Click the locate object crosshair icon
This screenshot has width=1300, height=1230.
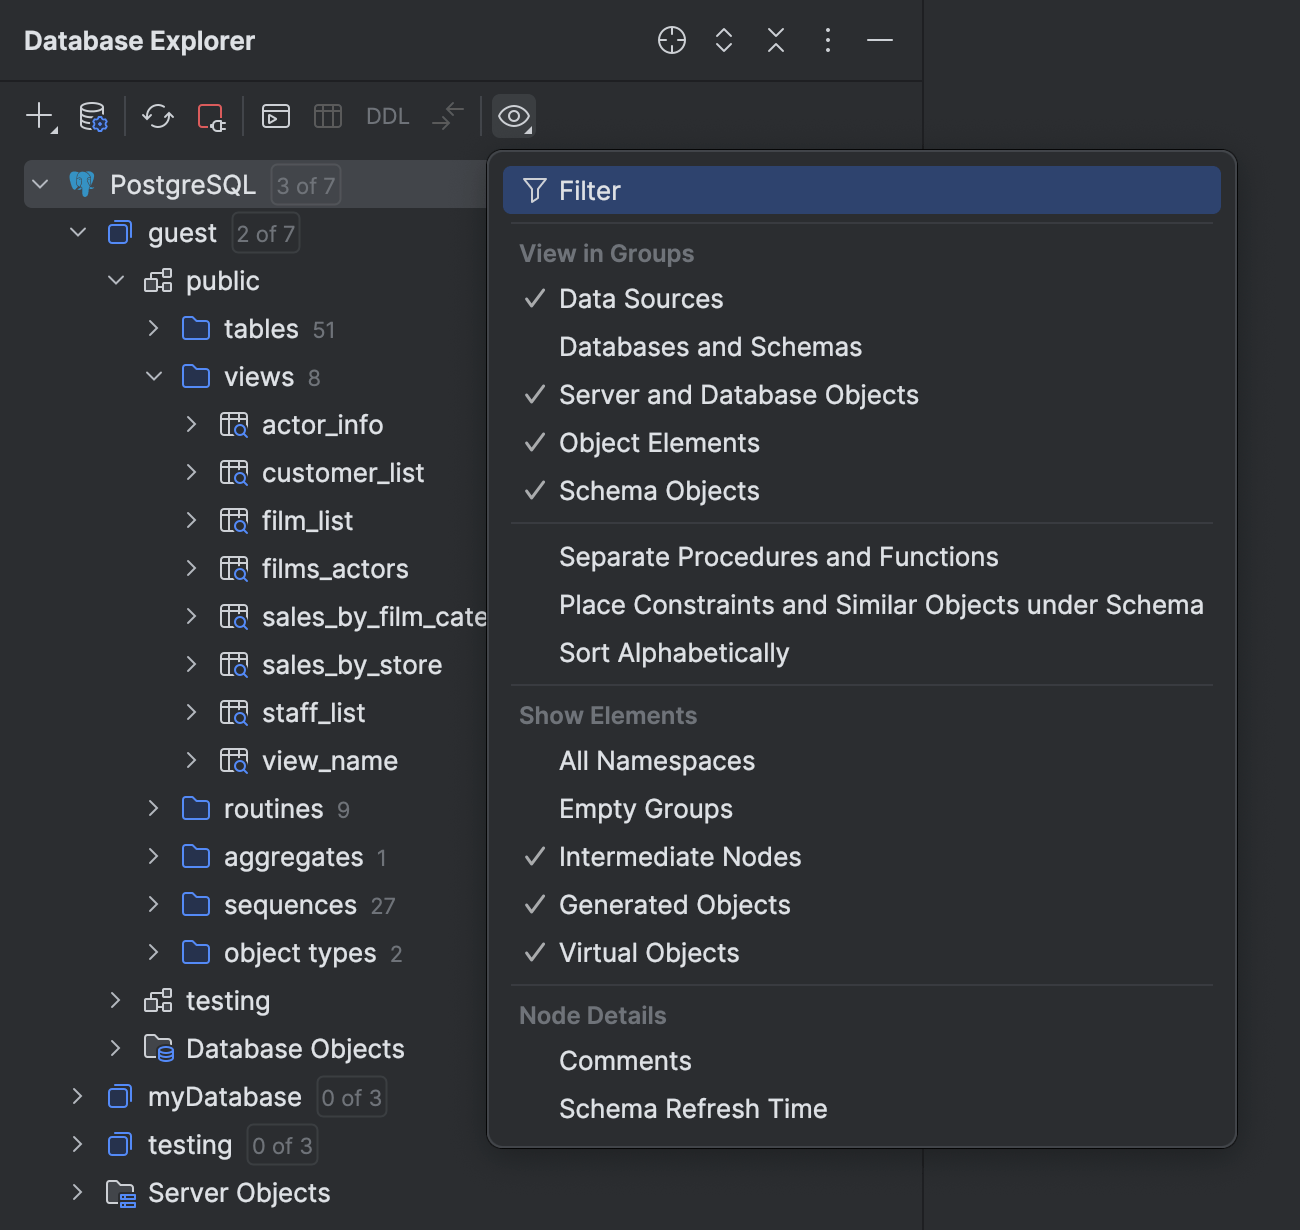(671, 41)
